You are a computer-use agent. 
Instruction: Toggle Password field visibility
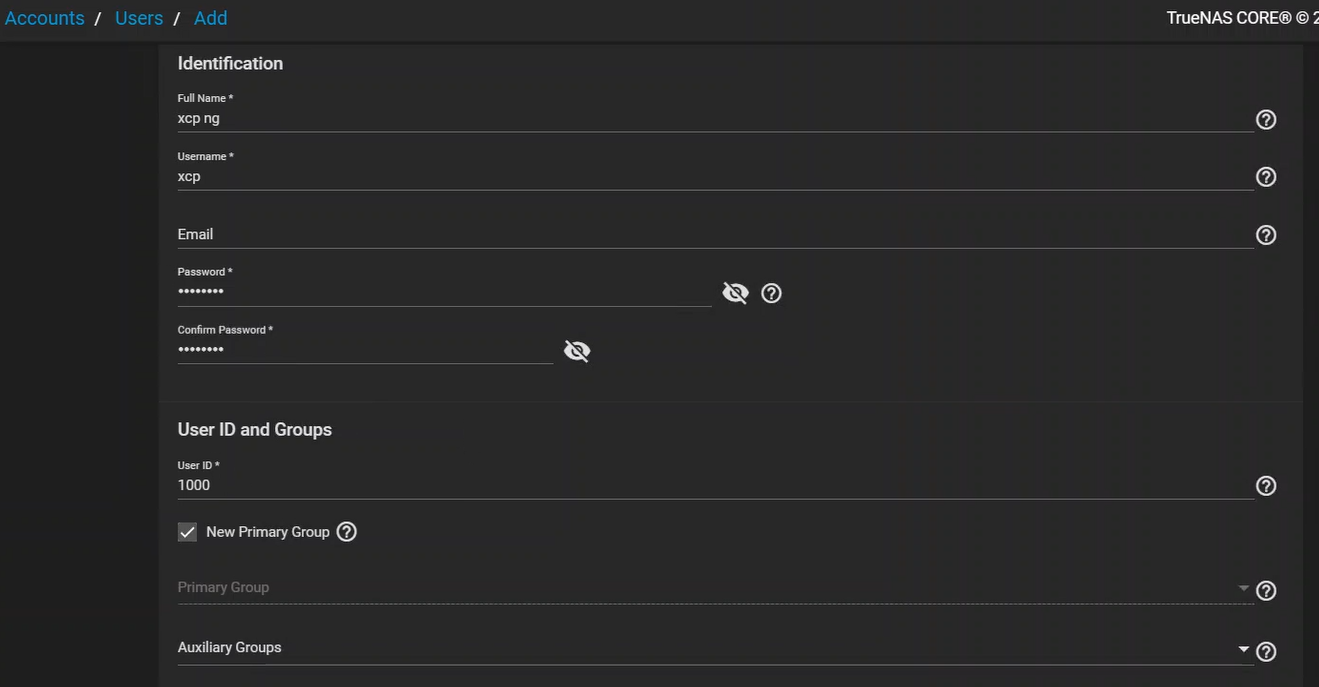735,293
